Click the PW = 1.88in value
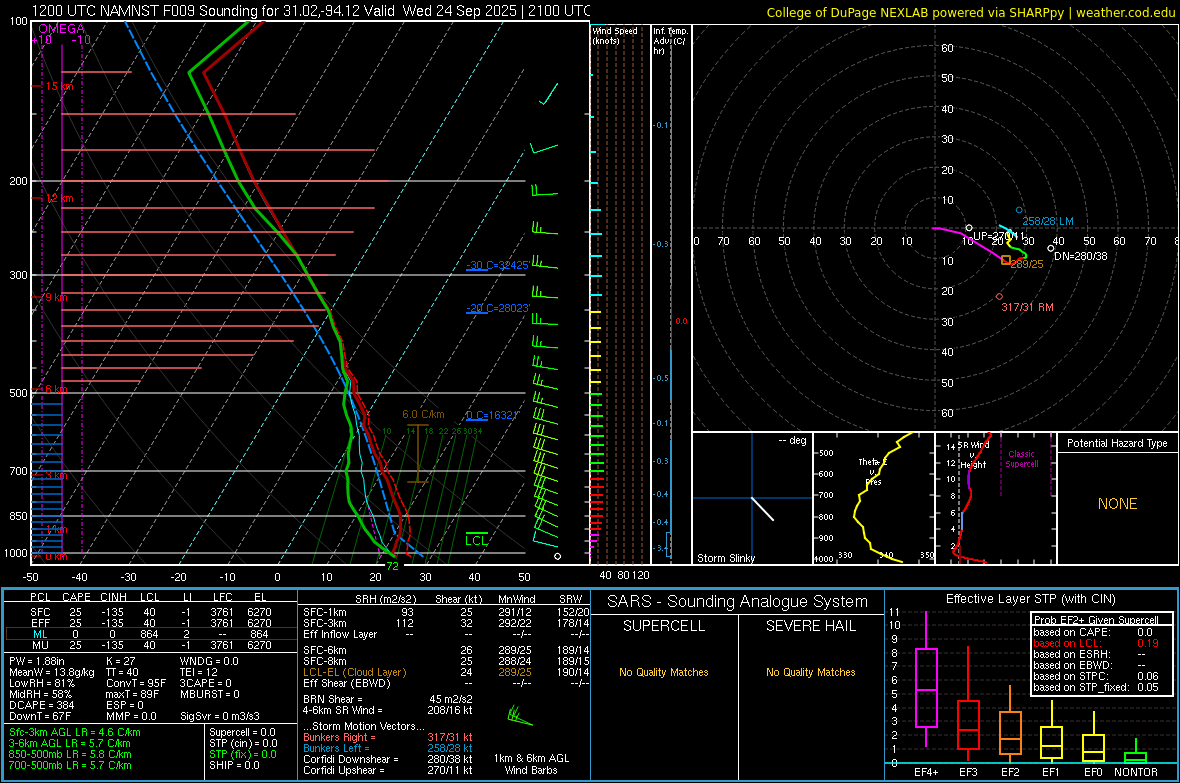 37,661
